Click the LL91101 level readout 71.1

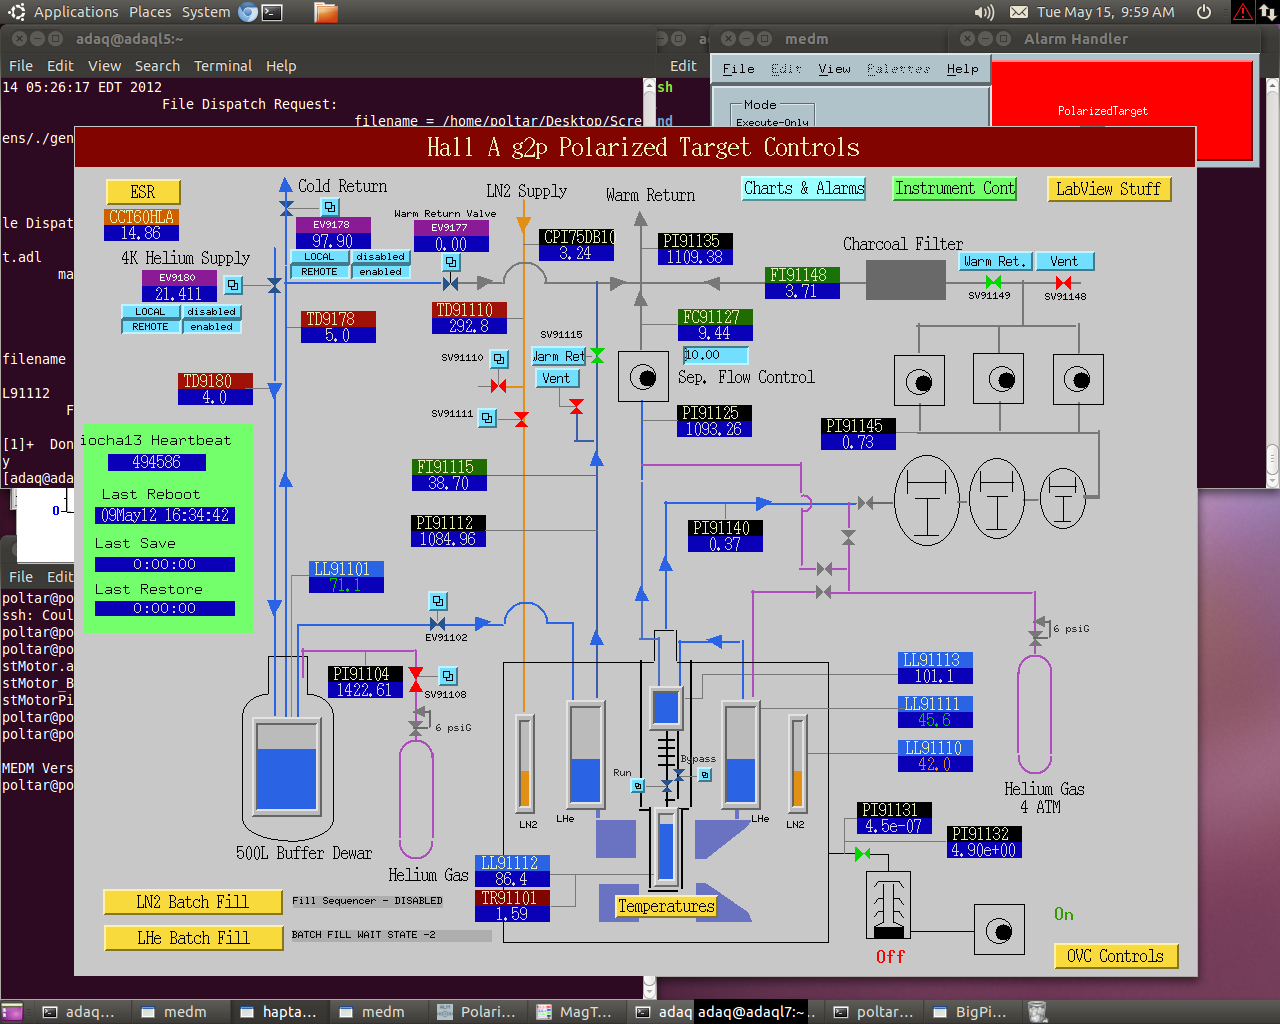[x=346, y=585]
